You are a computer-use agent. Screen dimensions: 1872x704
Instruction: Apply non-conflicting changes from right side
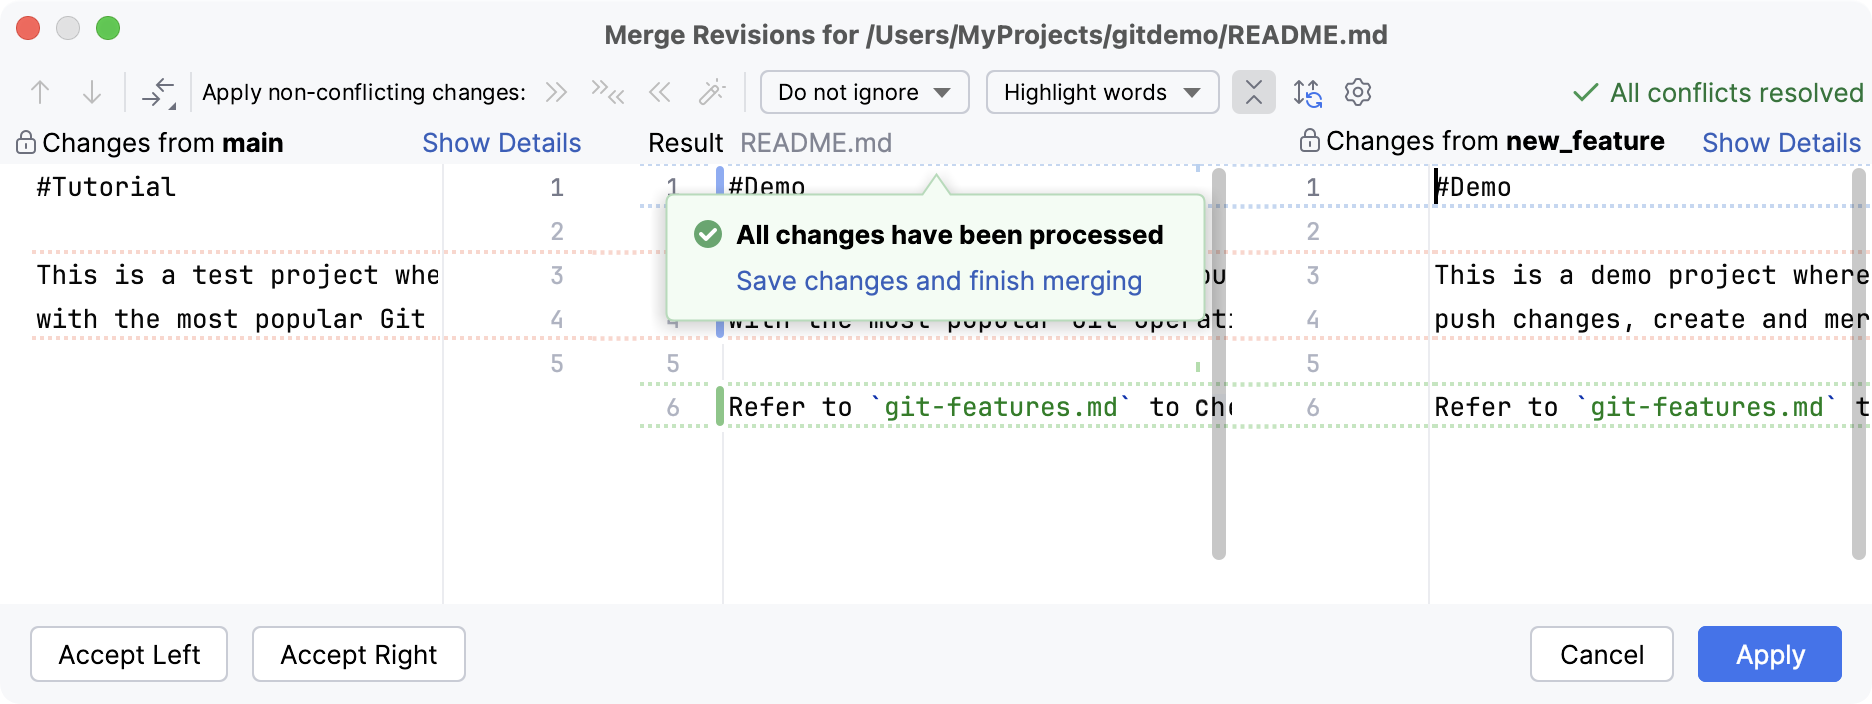659,93
